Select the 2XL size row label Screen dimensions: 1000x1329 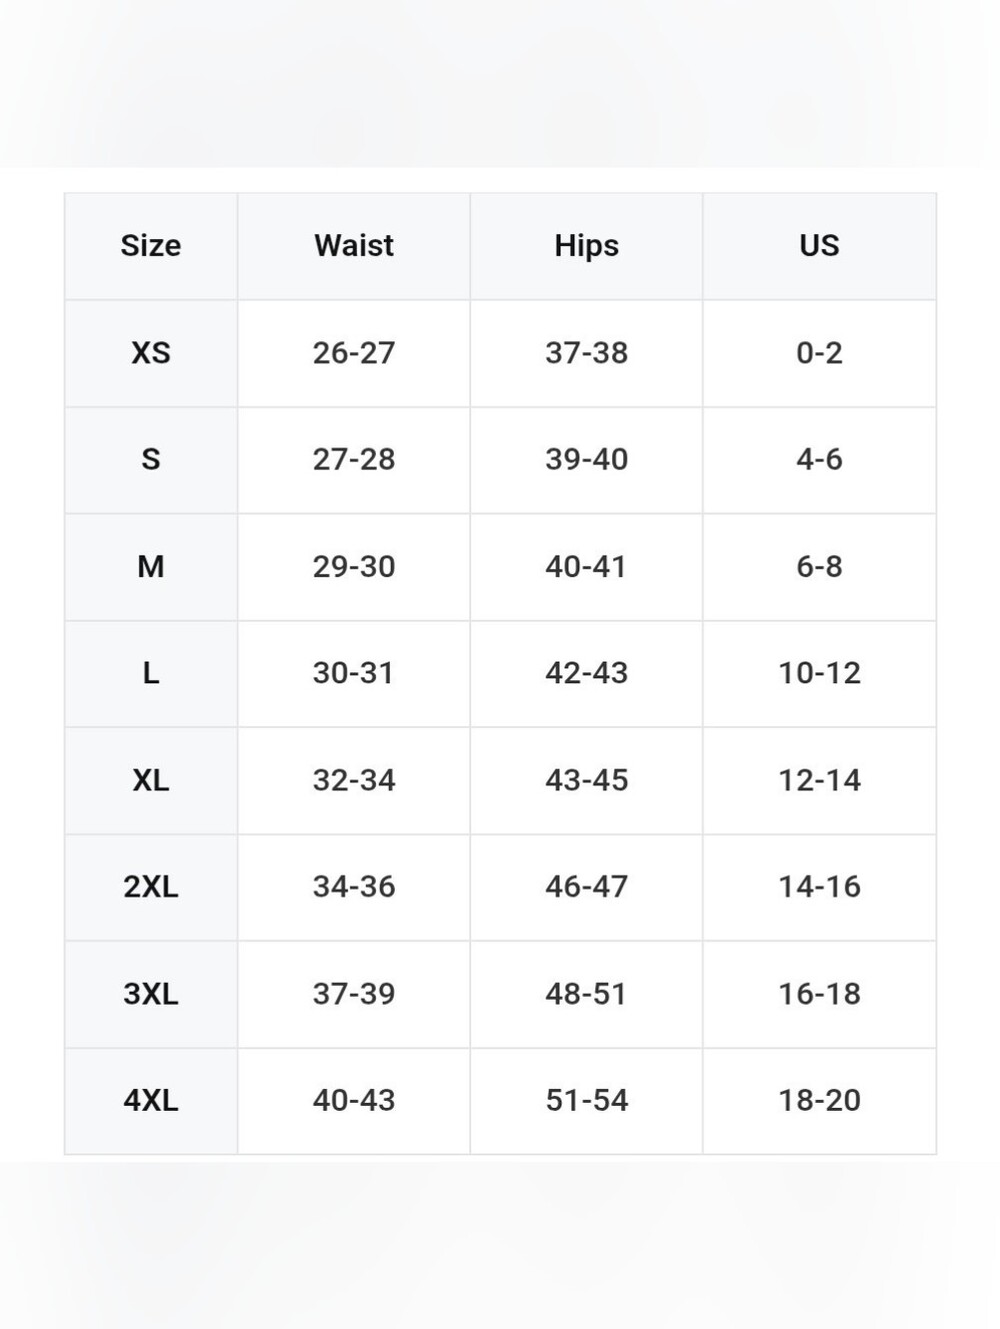click(x=151, y=887)
